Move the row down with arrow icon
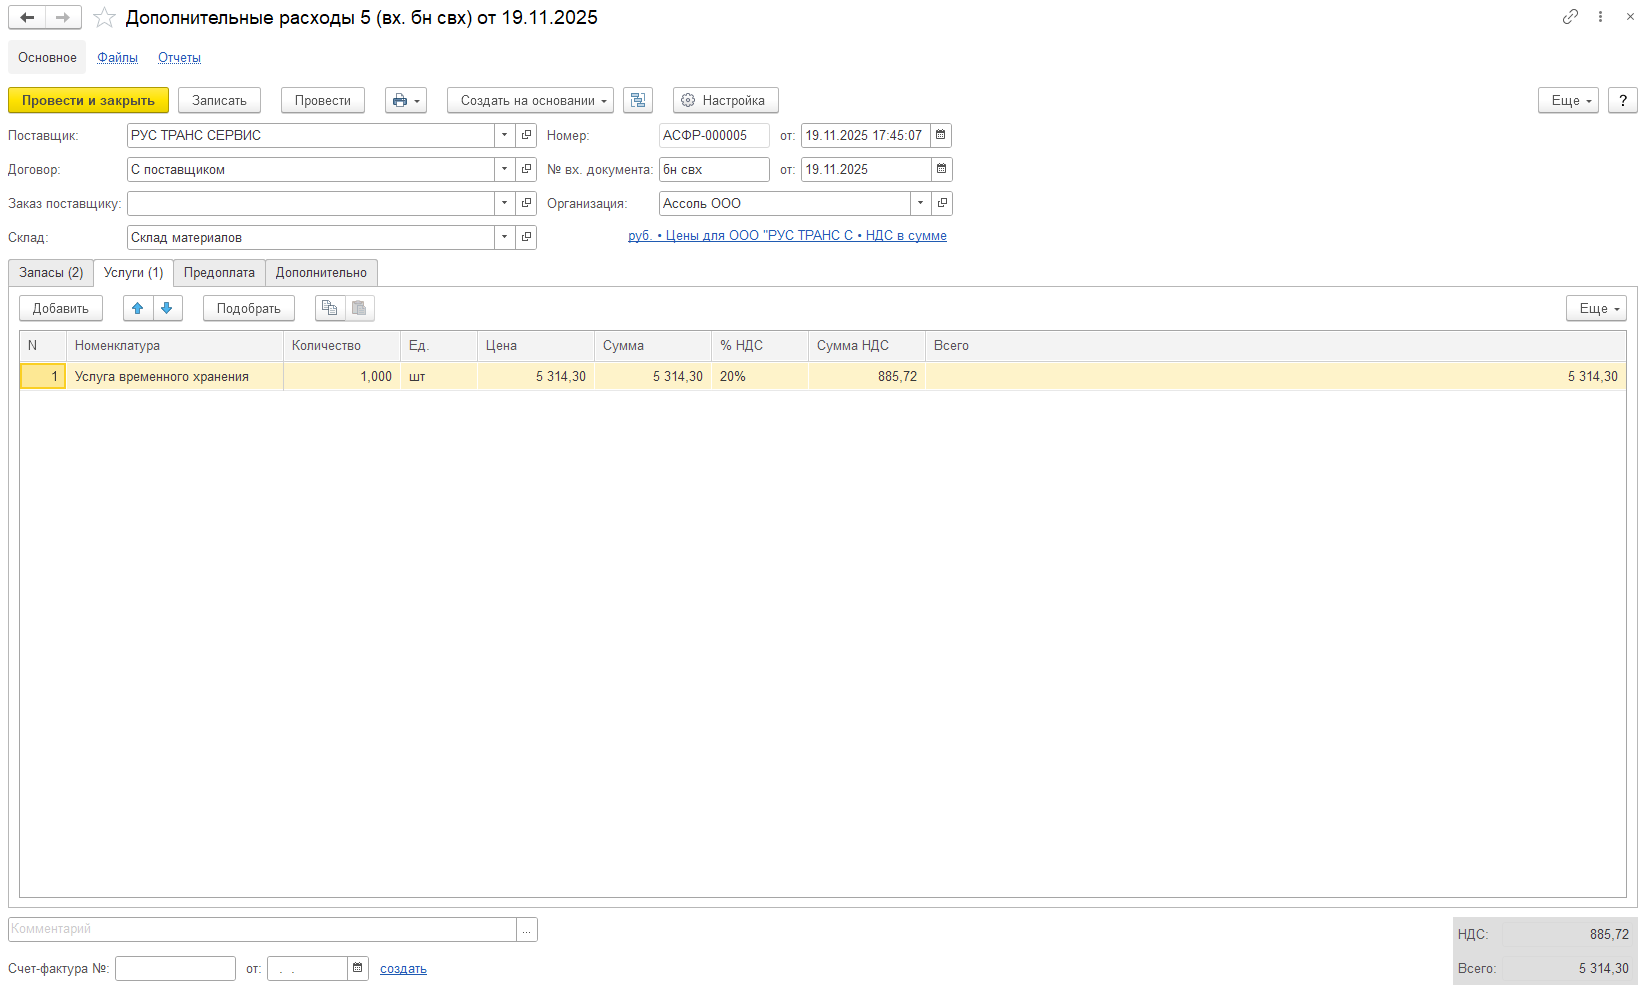1642x985 pixels. [167, 308]
